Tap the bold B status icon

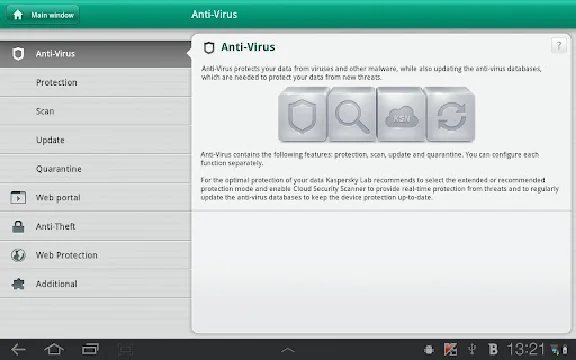[493, 349]
